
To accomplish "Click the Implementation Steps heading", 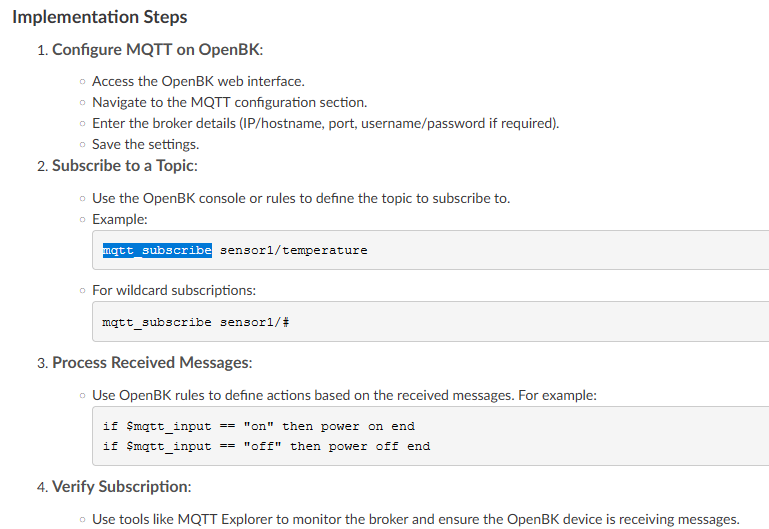I will [x=100, y=17].
